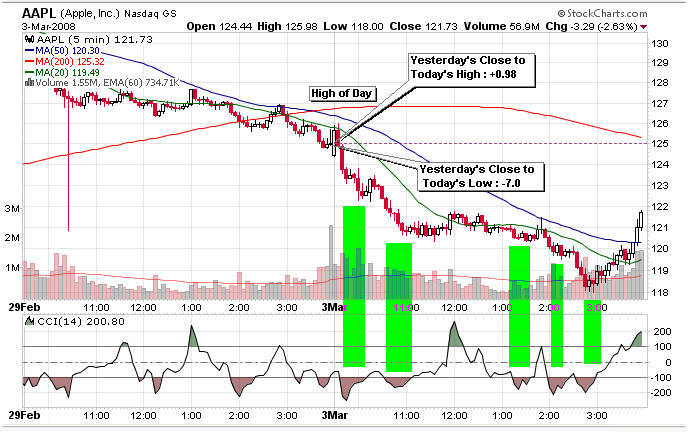Click the 122 price axis label
Image resolution: width=688 pixels, height=432 pixels.
tap(660, 207)
